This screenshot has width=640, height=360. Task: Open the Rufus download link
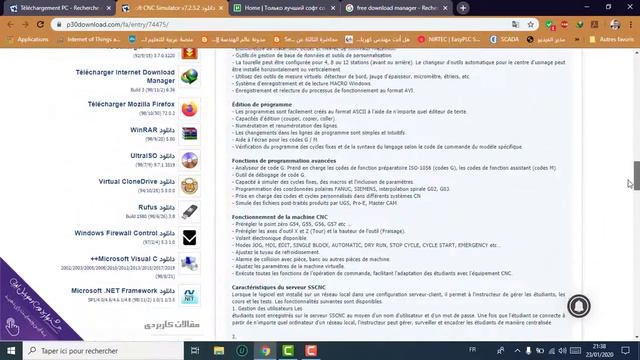(156, 207)
